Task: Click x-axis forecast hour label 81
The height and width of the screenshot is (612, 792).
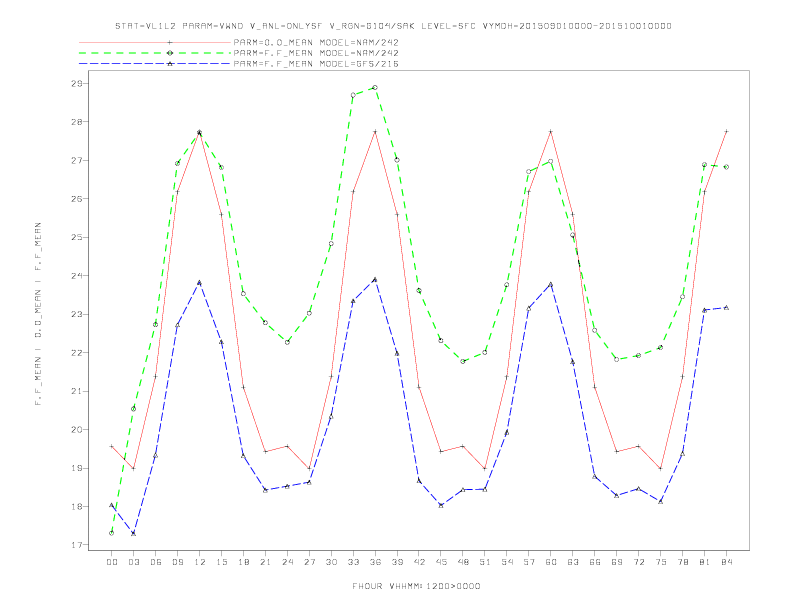Action: pyautogui.click(x=705, y=562)
